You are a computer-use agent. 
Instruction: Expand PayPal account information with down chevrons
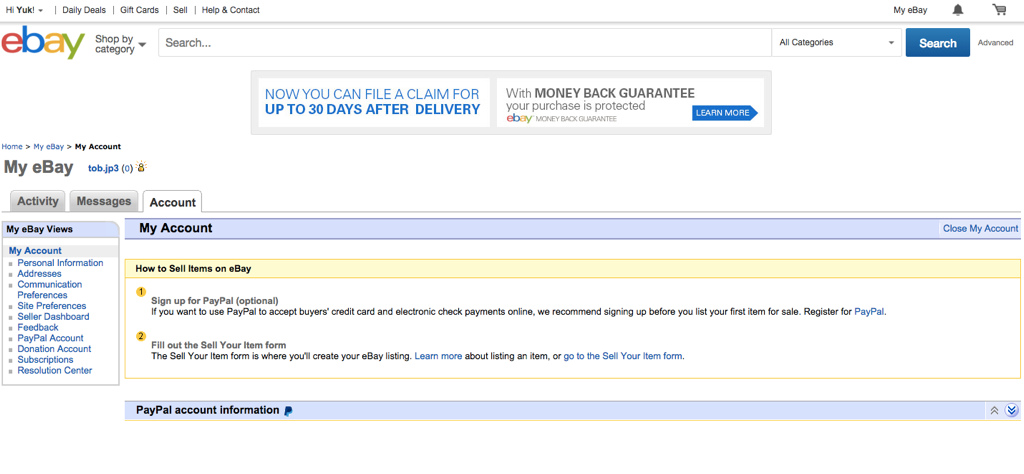[1011, 411]
